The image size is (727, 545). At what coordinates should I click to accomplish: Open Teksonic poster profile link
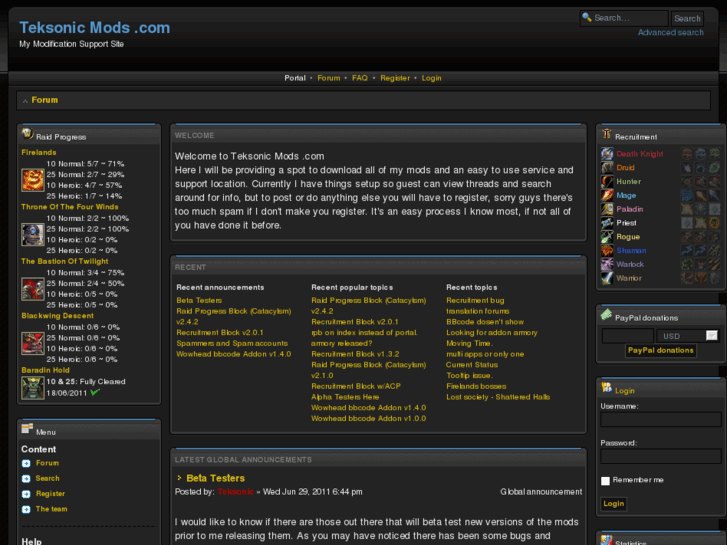(x=236, y=492)
